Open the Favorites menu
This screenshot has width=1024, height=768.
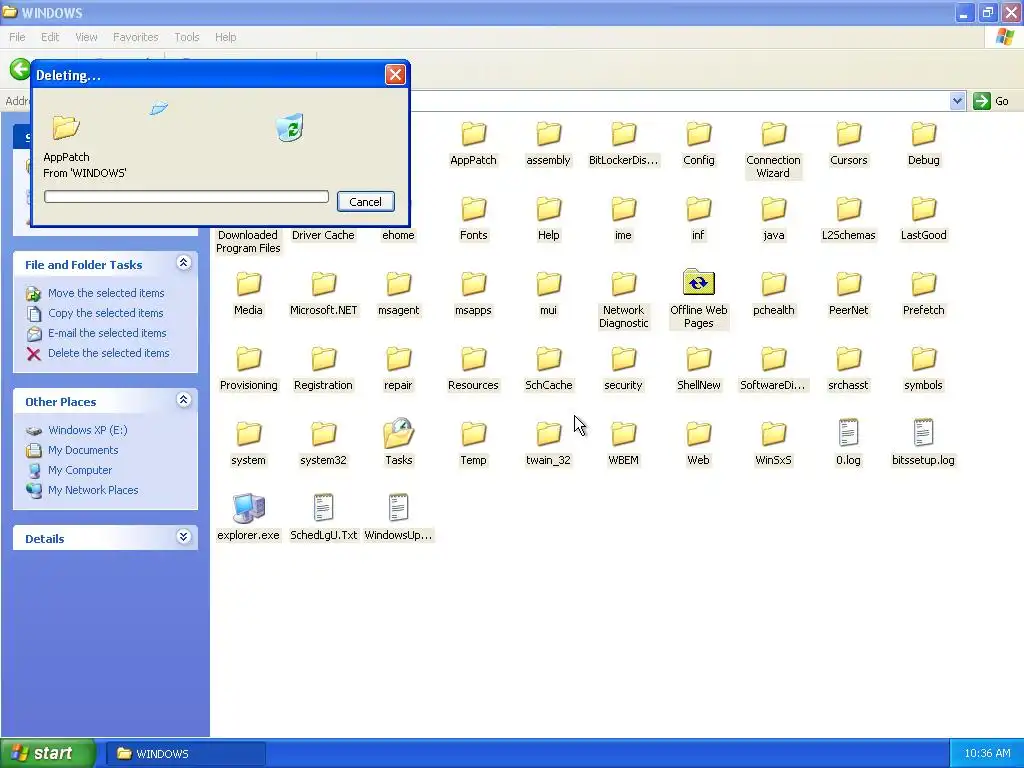coord(136,37)
